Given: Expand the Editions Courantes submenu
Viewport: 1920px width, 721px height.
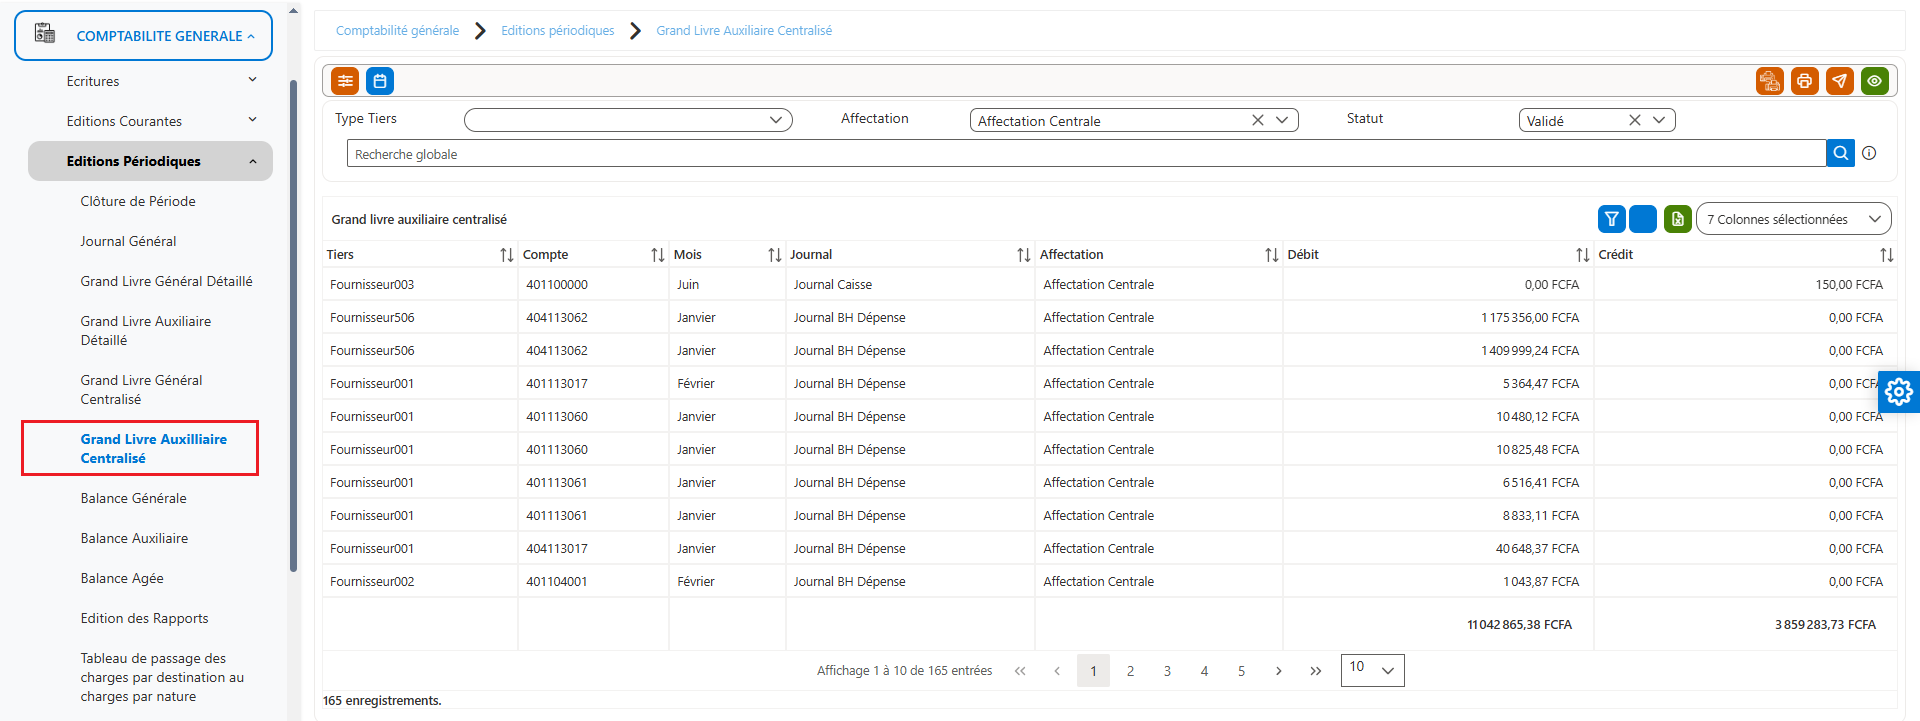Looking at the screenshot, I should pyautogui.click(x=160, y=121).
